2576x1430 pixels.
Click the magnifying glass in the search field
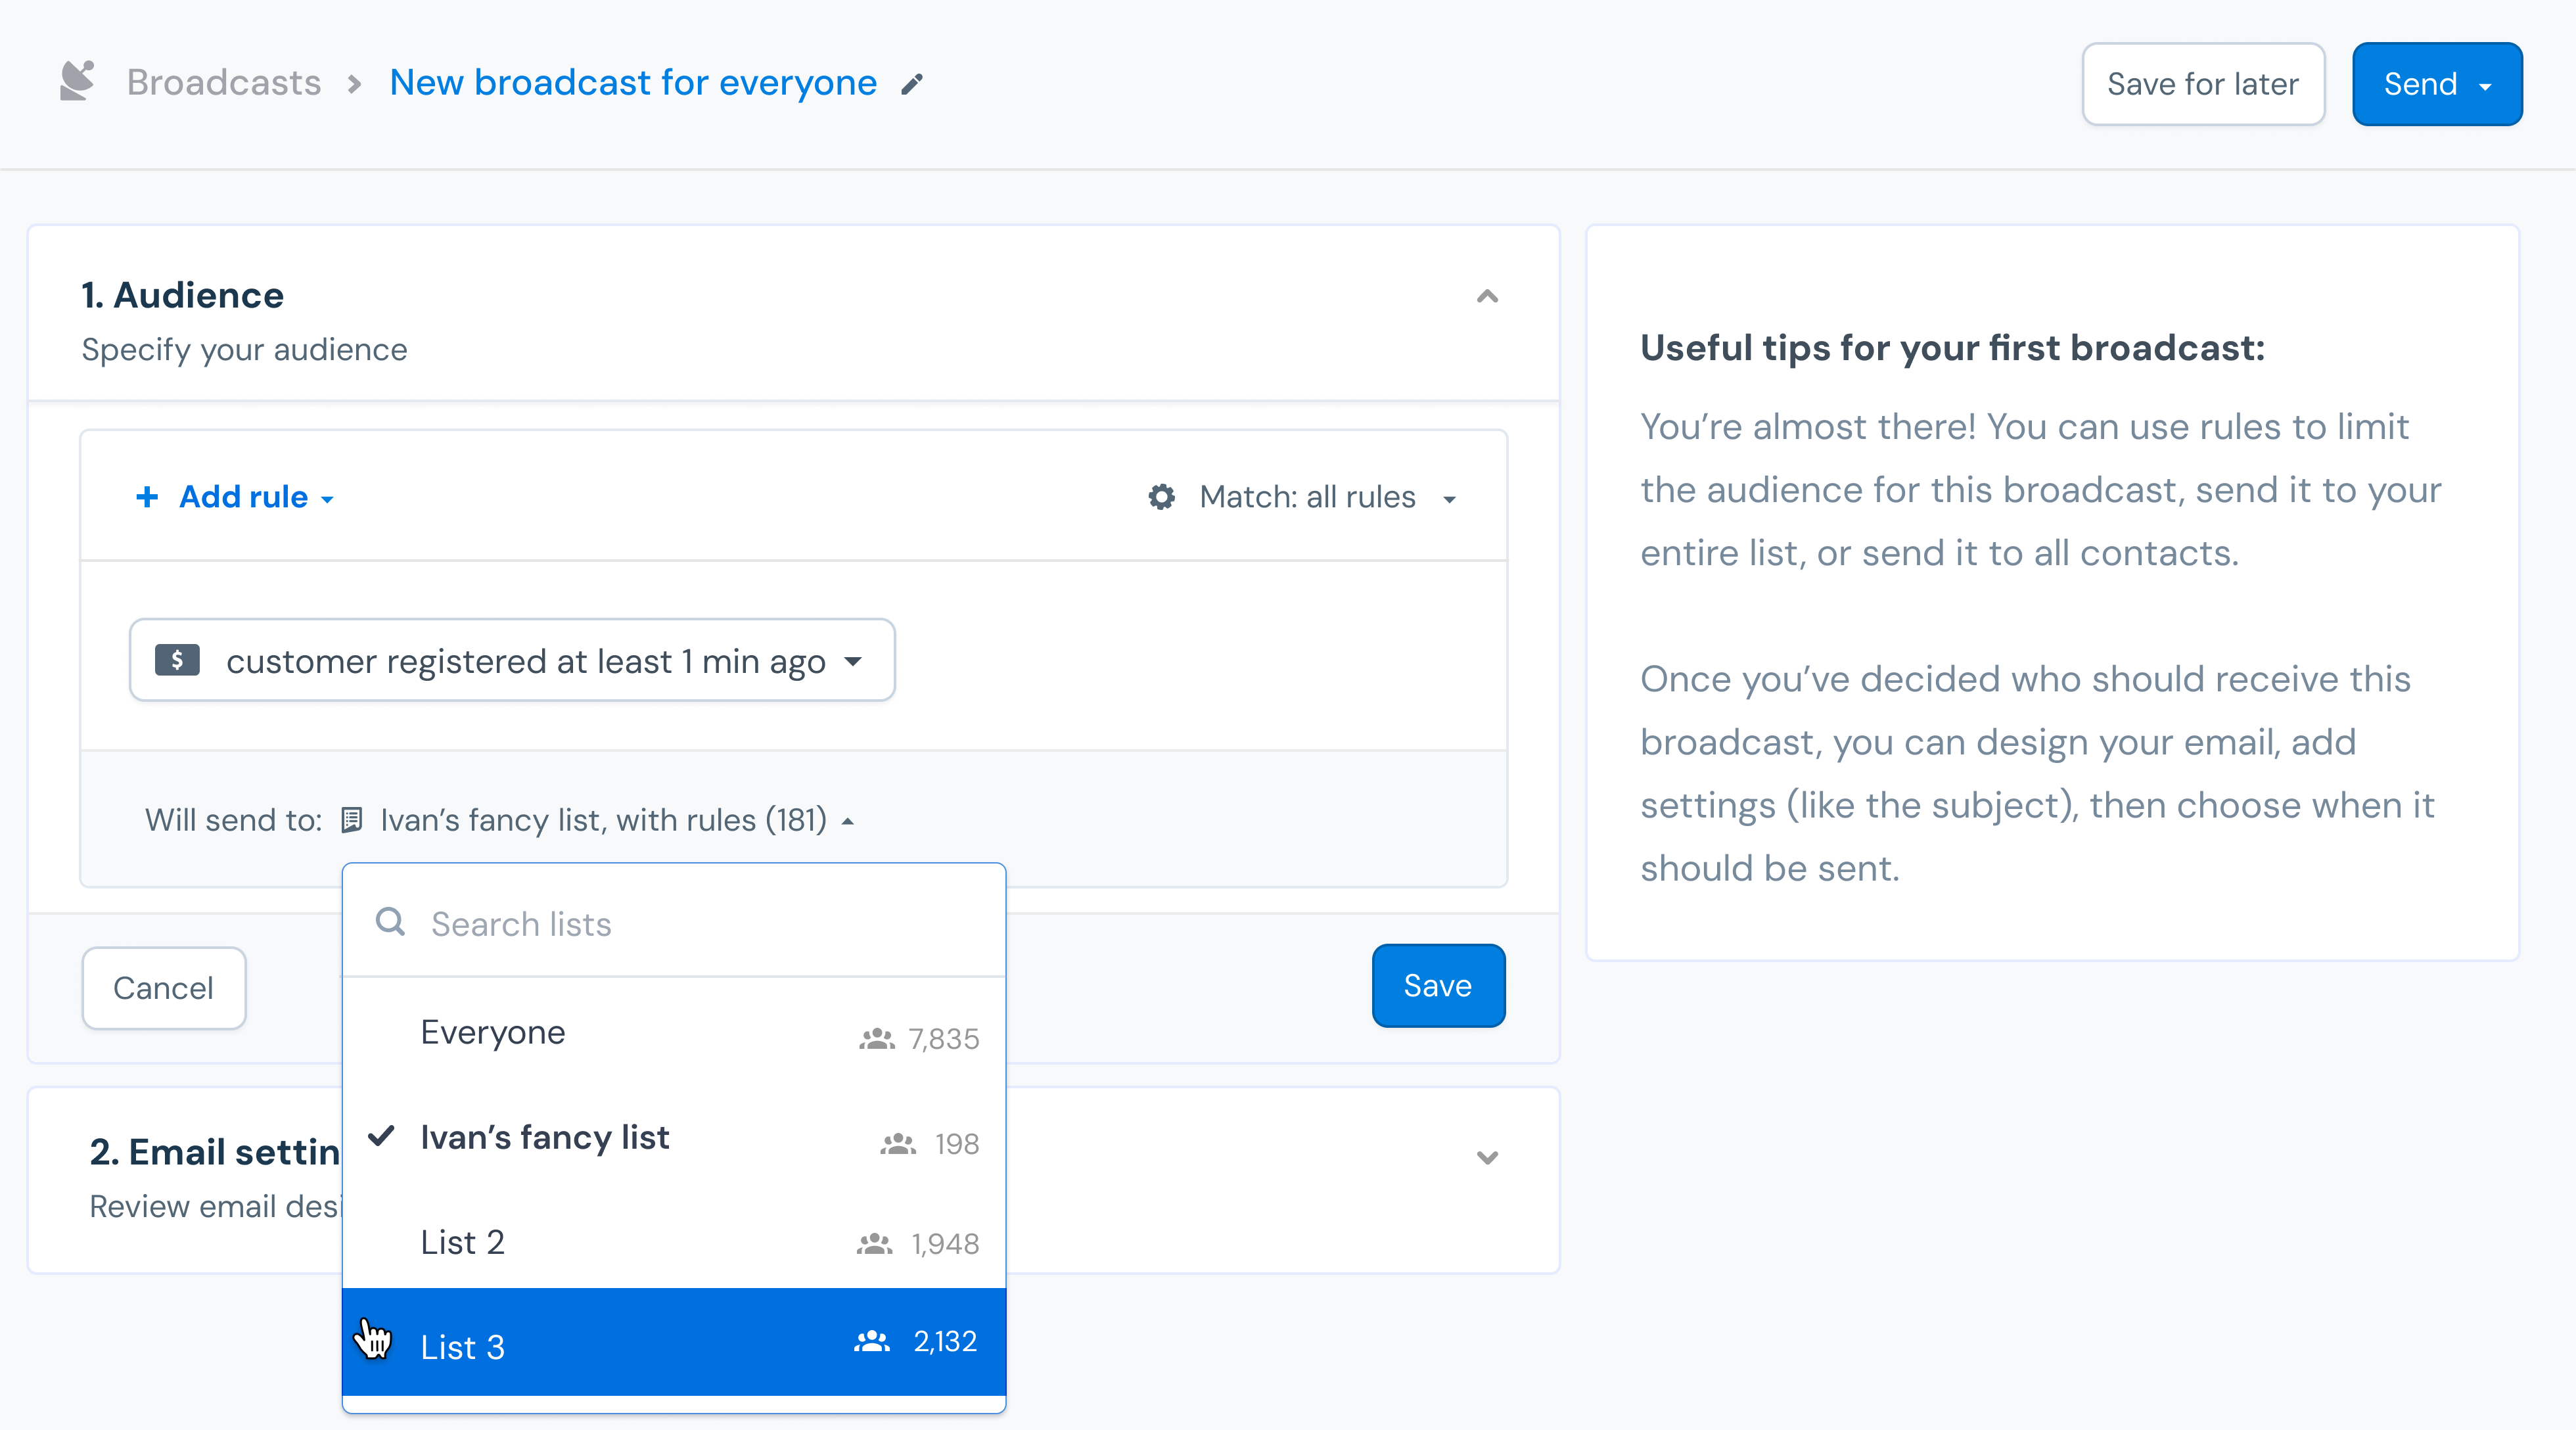[x=391, y=923]
